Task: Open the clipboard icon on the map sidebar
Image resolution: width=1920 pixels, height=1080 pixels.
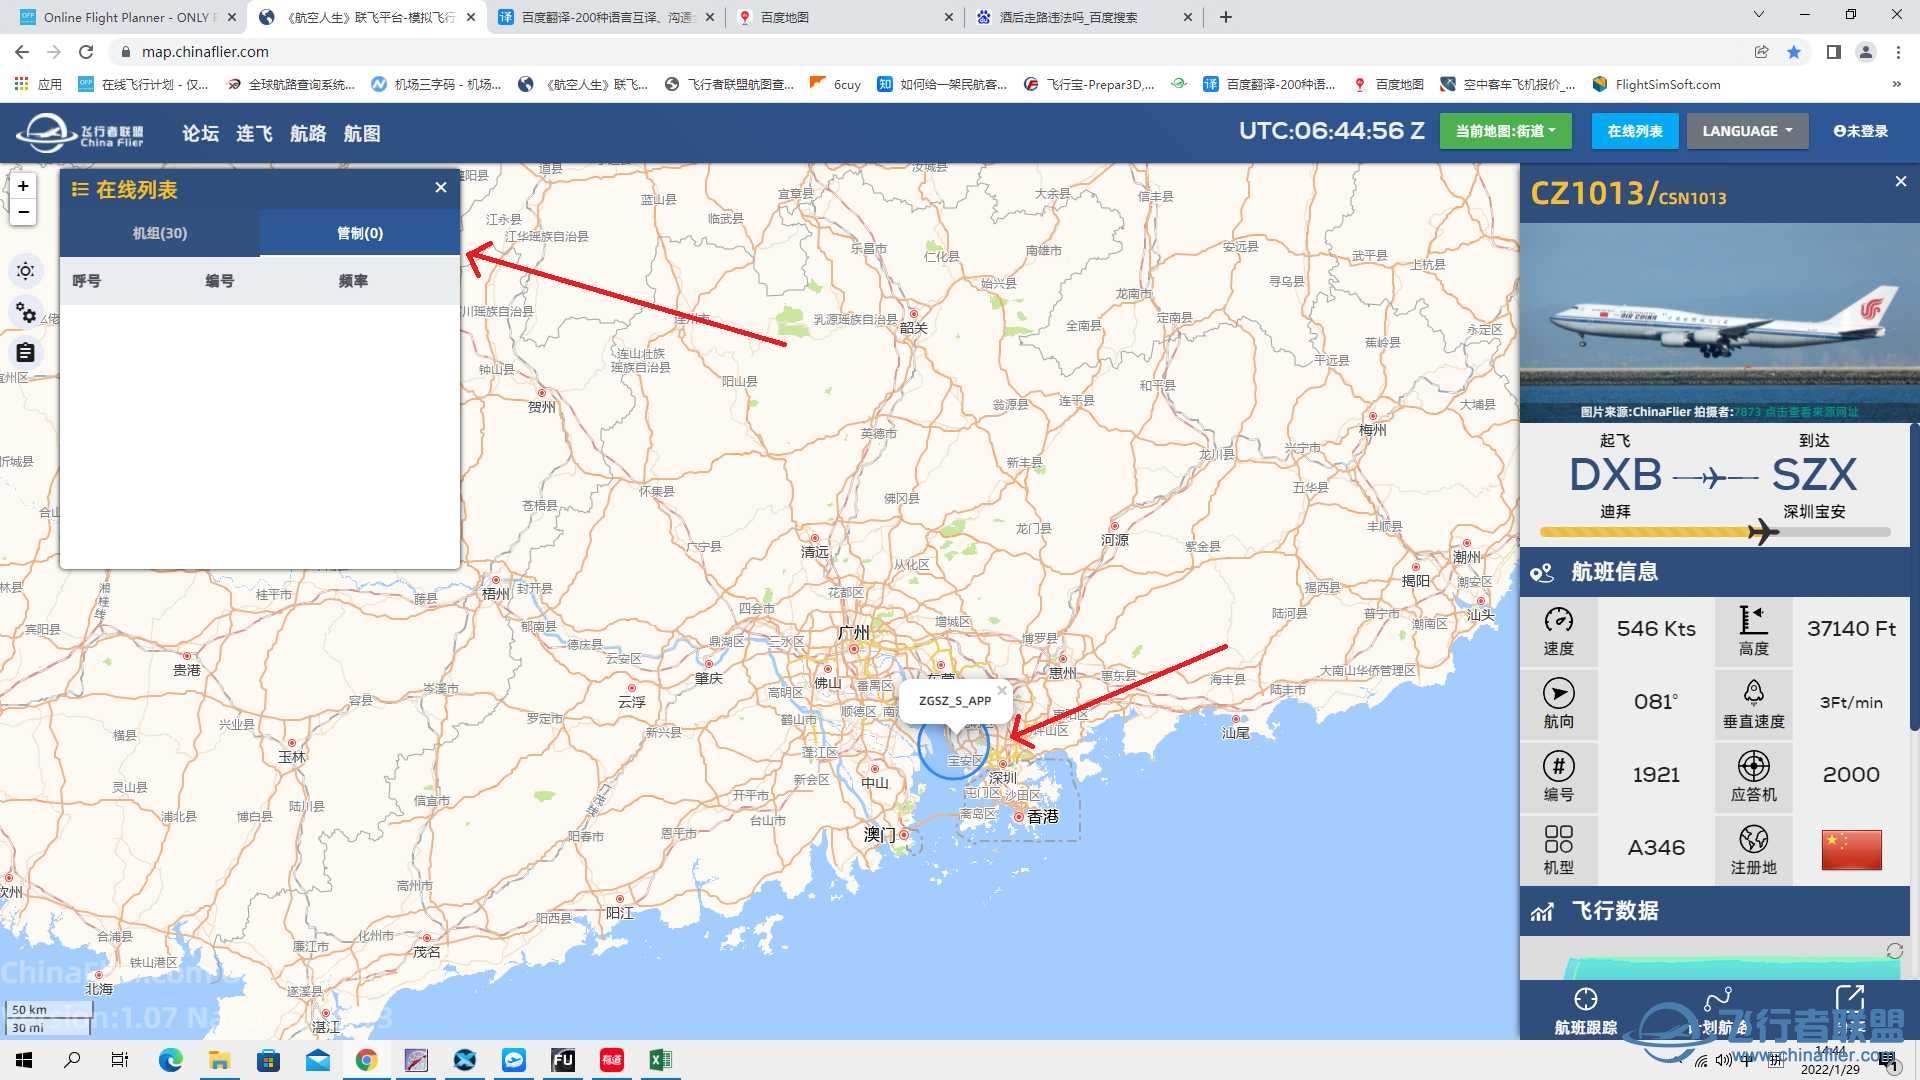Action: coord(25,352)
